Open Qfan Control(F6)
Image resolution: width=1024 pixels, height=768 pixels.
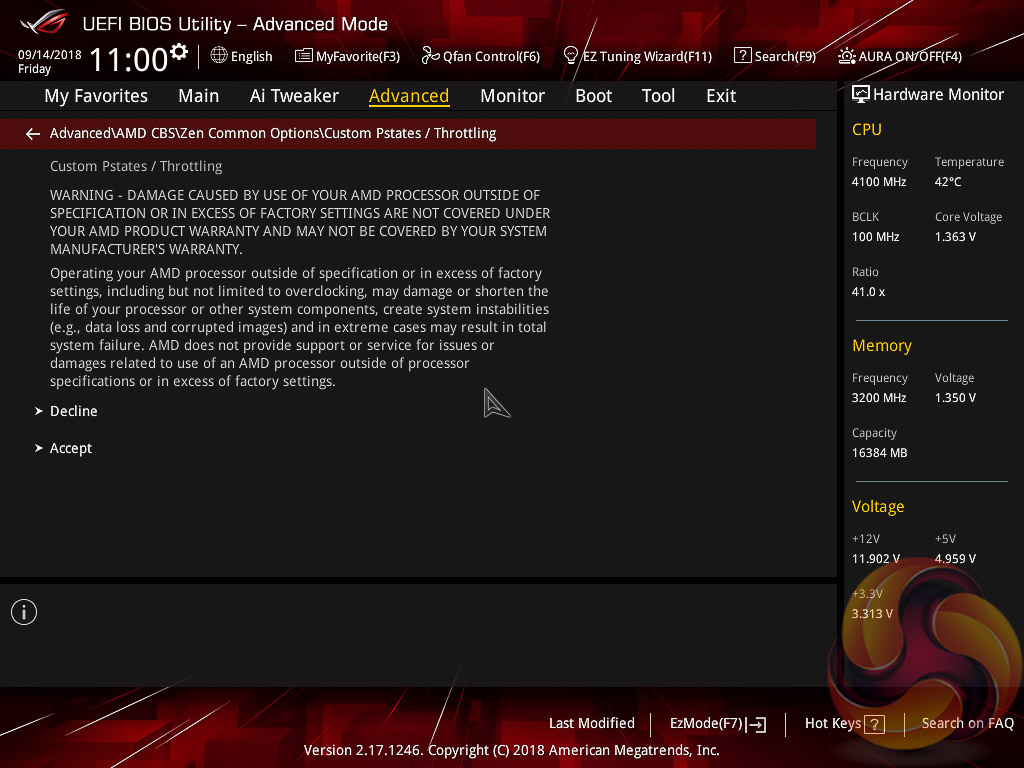[491, 57]
